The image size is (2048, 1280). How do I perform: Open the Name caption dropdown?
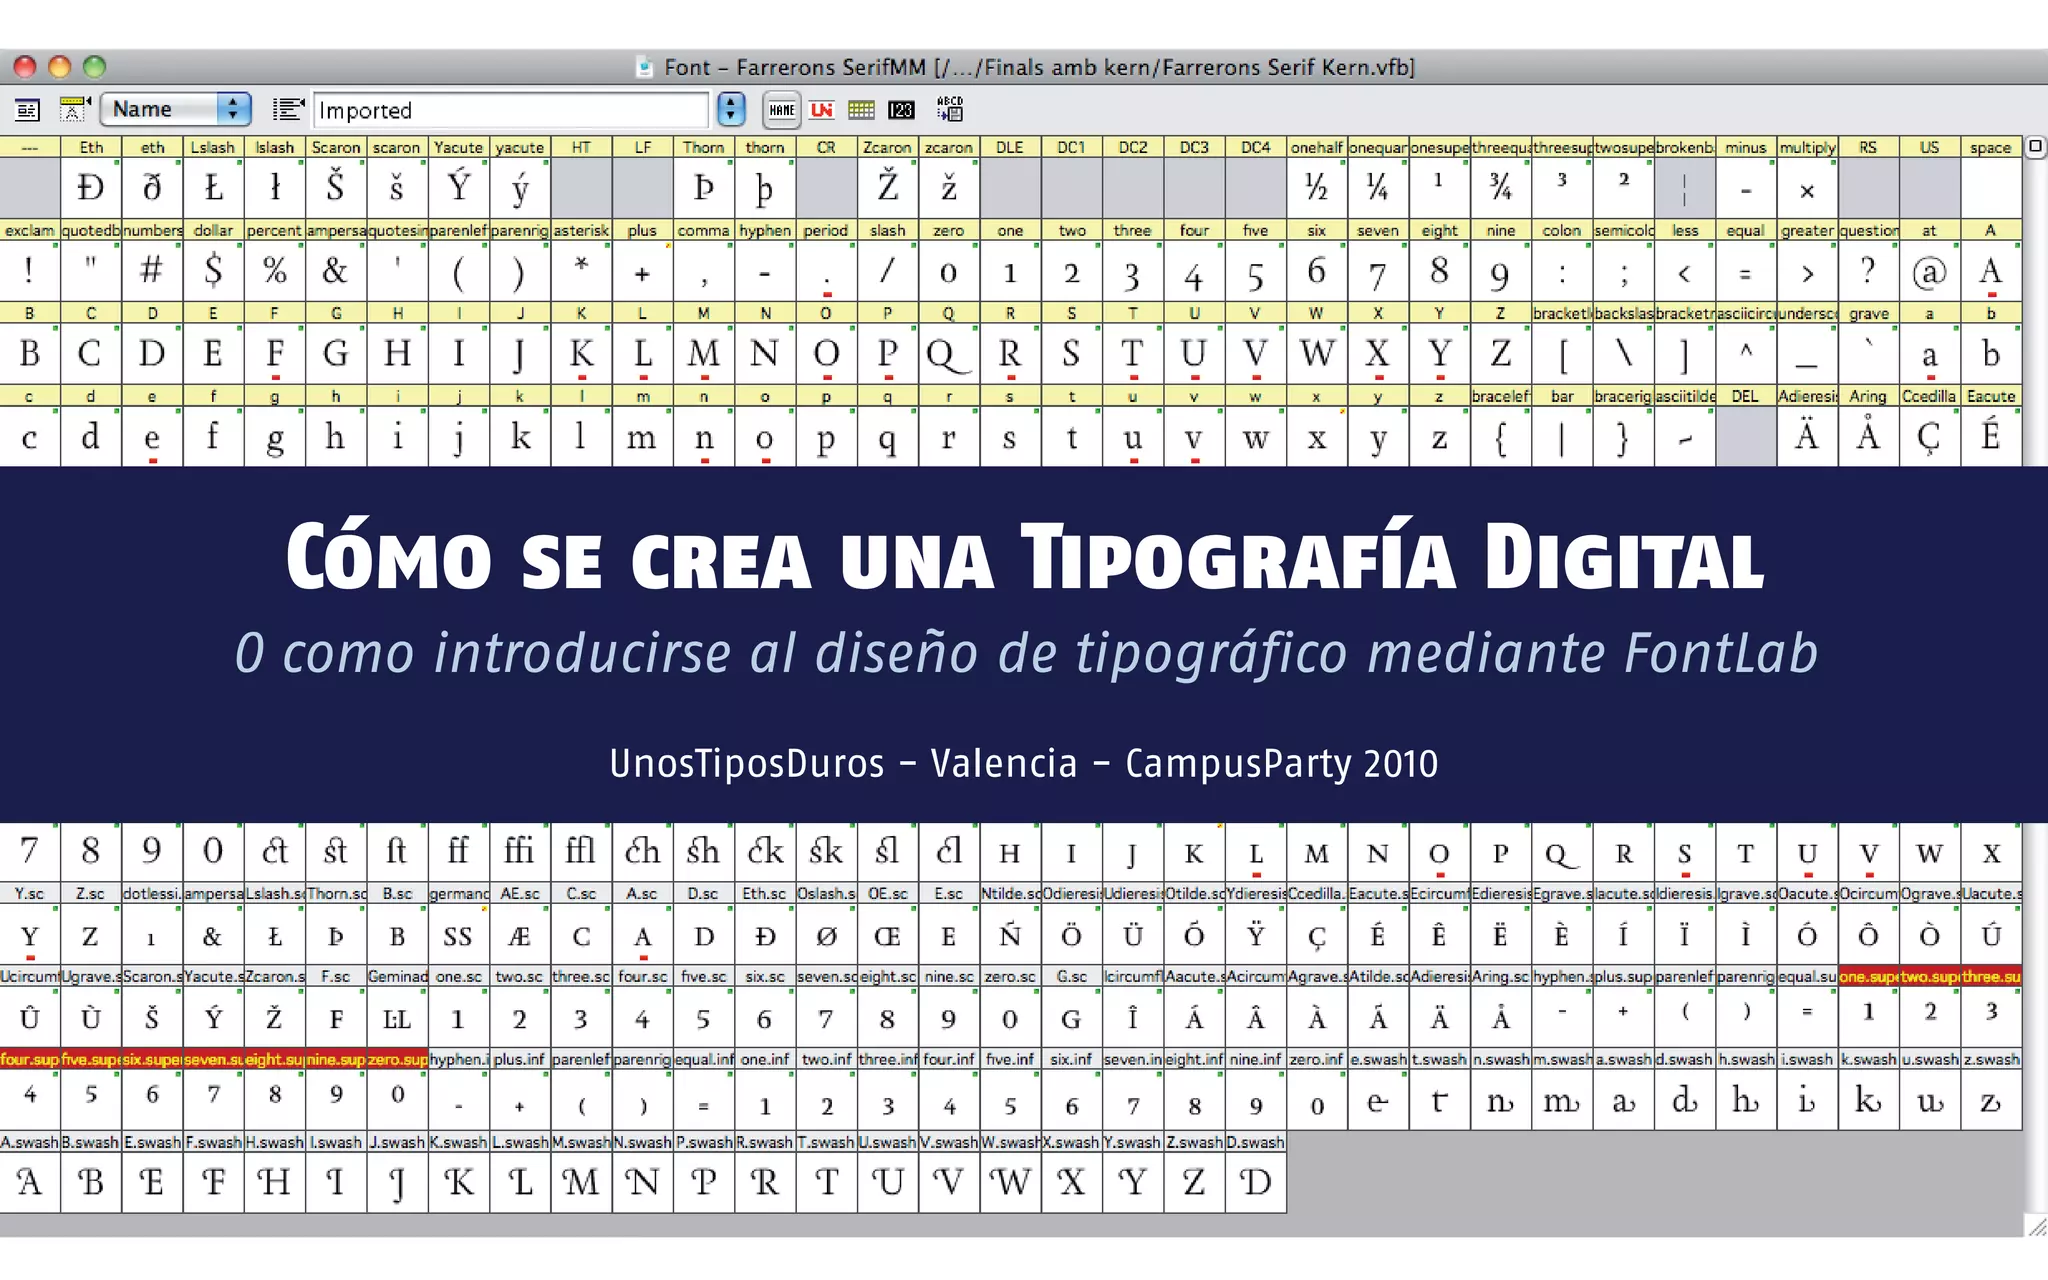point(175,109)
